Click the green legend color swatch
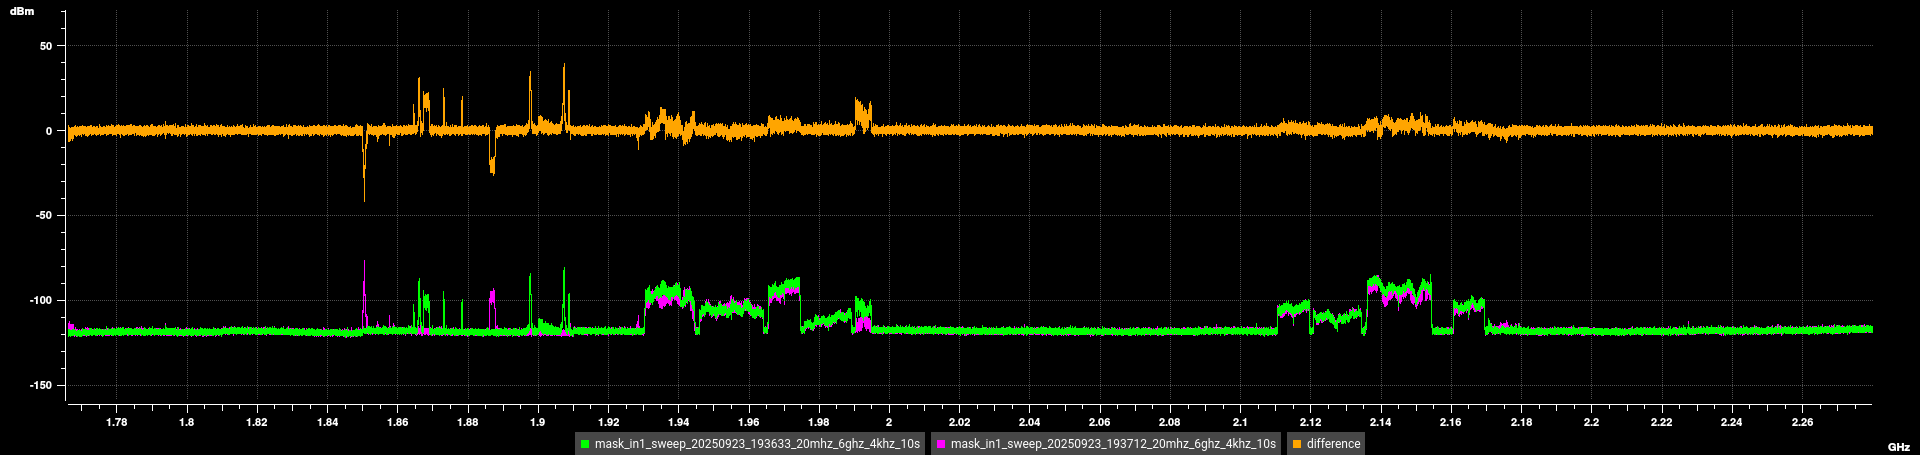This screenshot has width=1920, height=455. [585, 444]
